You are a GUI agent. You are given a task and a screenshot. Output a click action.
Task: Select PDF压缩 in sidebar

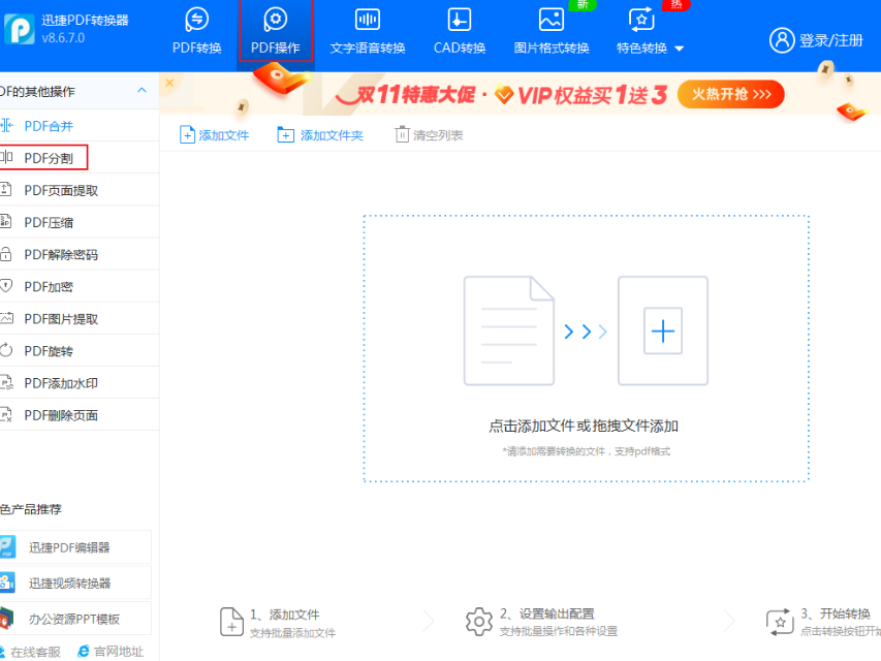(79, 222)
